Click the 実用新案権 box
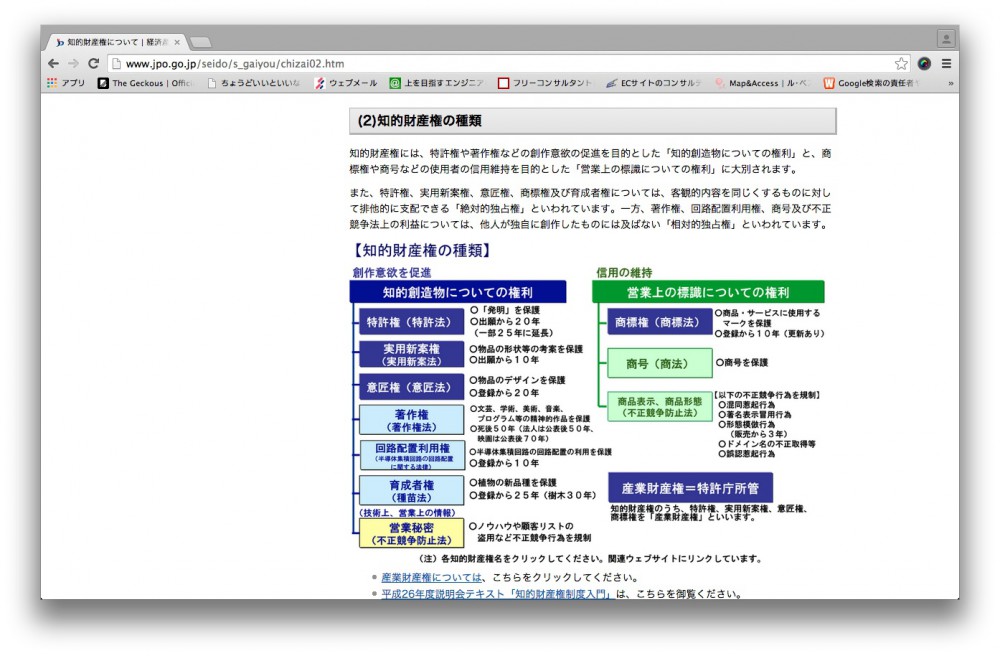 coord(411,354)
